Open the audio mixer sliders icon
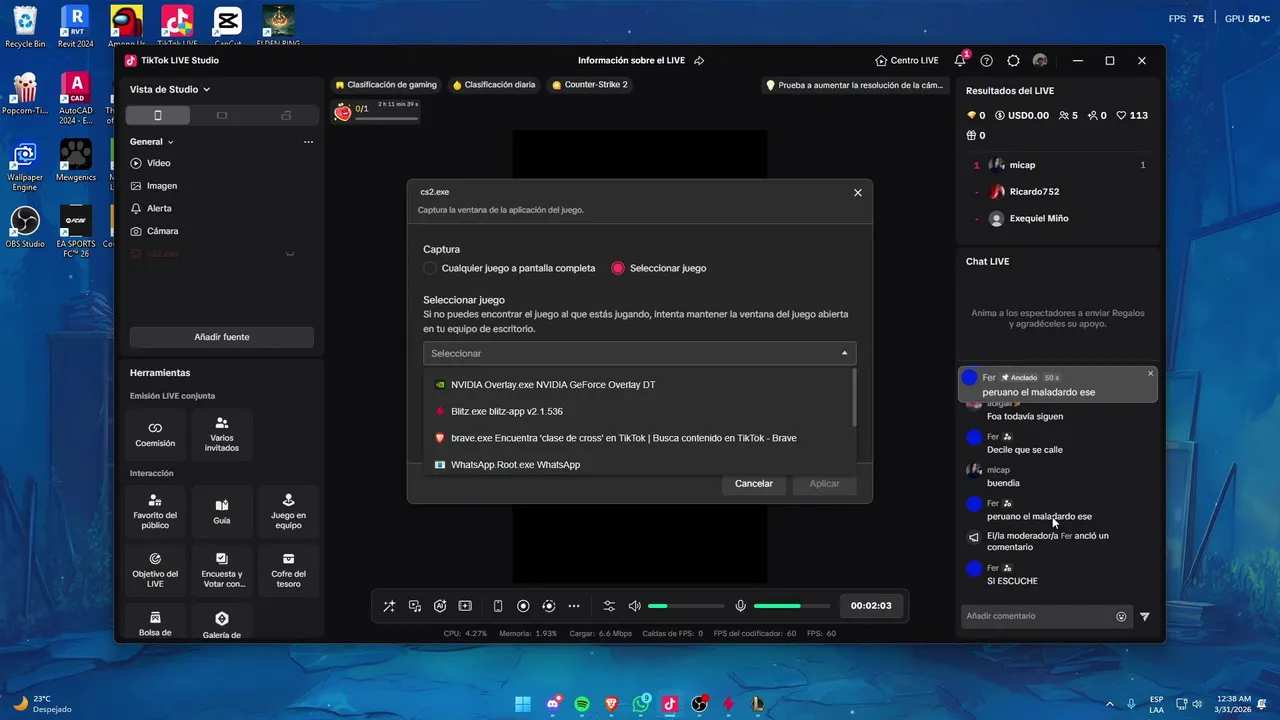This screenshot has height=720, width=1280. [x=609, y=606]
